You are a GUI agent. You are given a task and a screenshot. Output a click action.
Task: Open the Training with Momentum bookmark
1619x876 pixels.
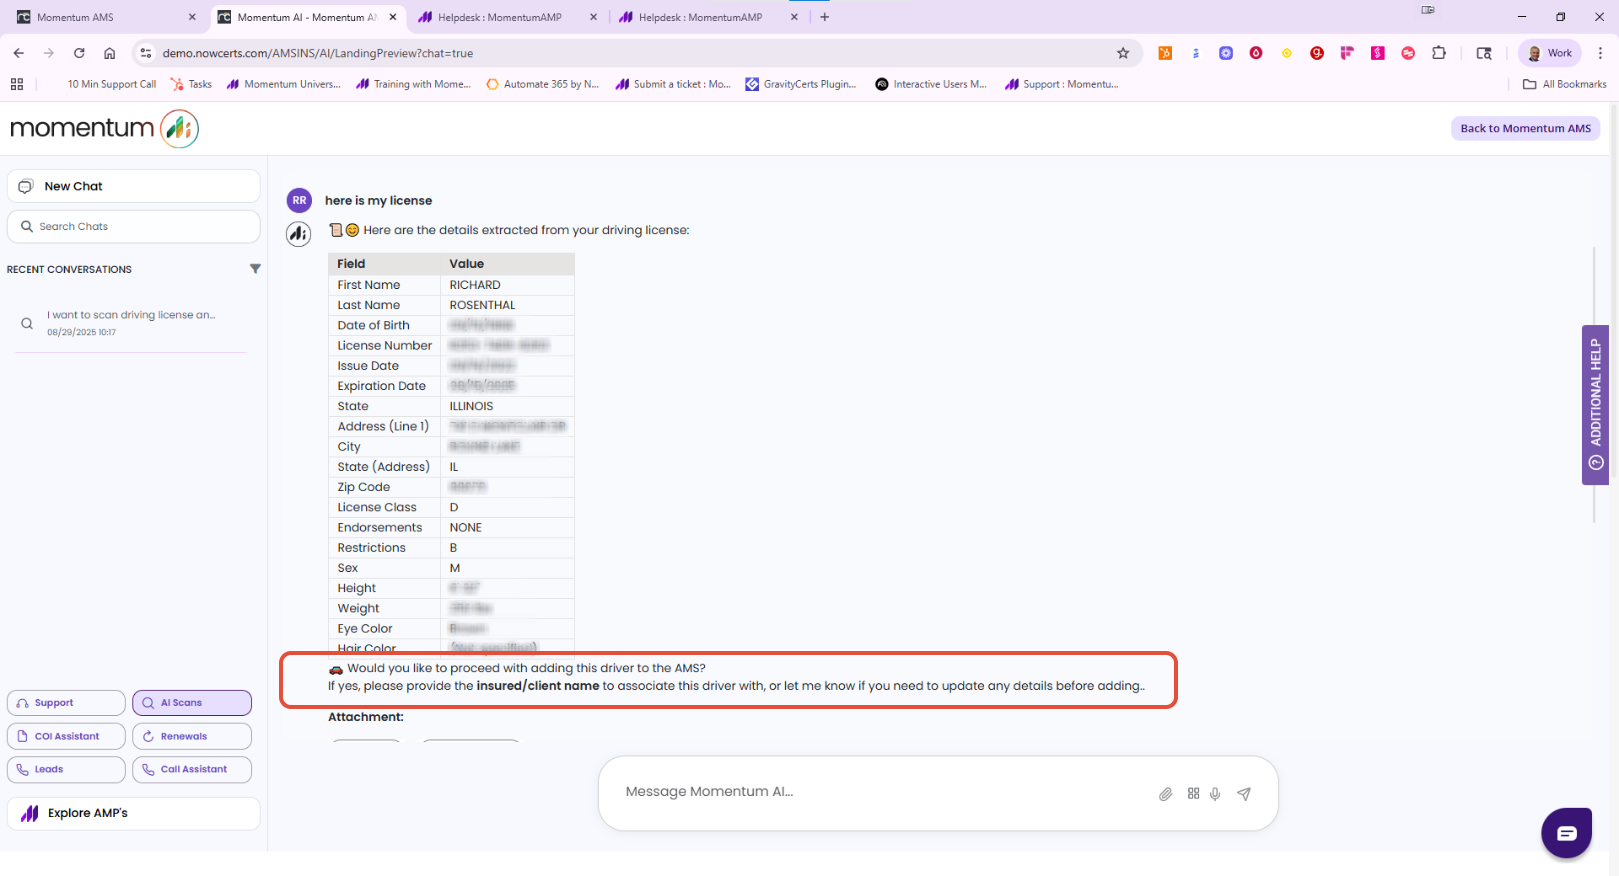(413, 84)
